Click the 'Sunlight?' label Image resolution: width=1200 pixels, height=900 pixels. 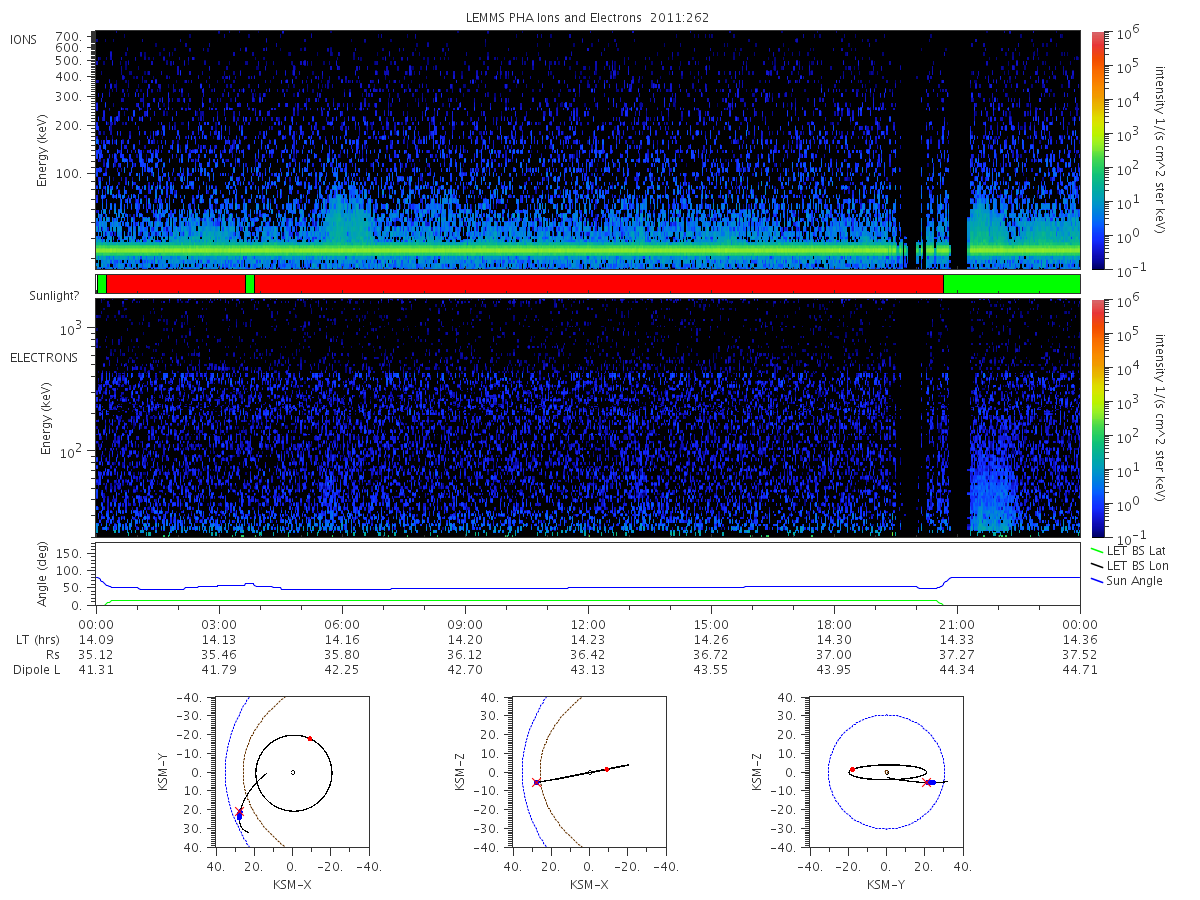[x=56, y=297]
